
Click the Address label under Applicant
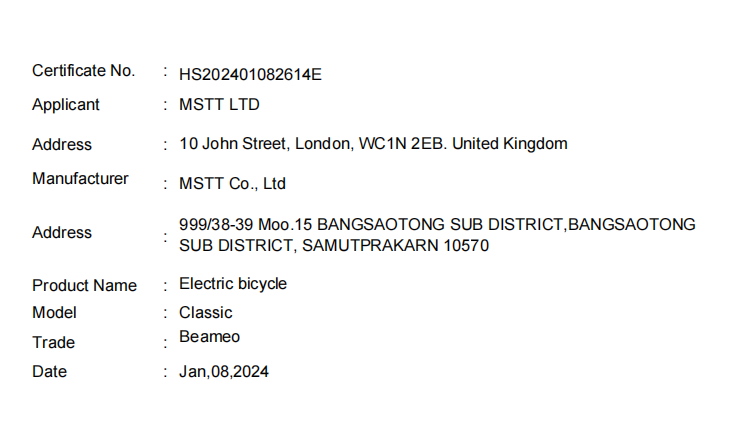(x=62, y=145)
